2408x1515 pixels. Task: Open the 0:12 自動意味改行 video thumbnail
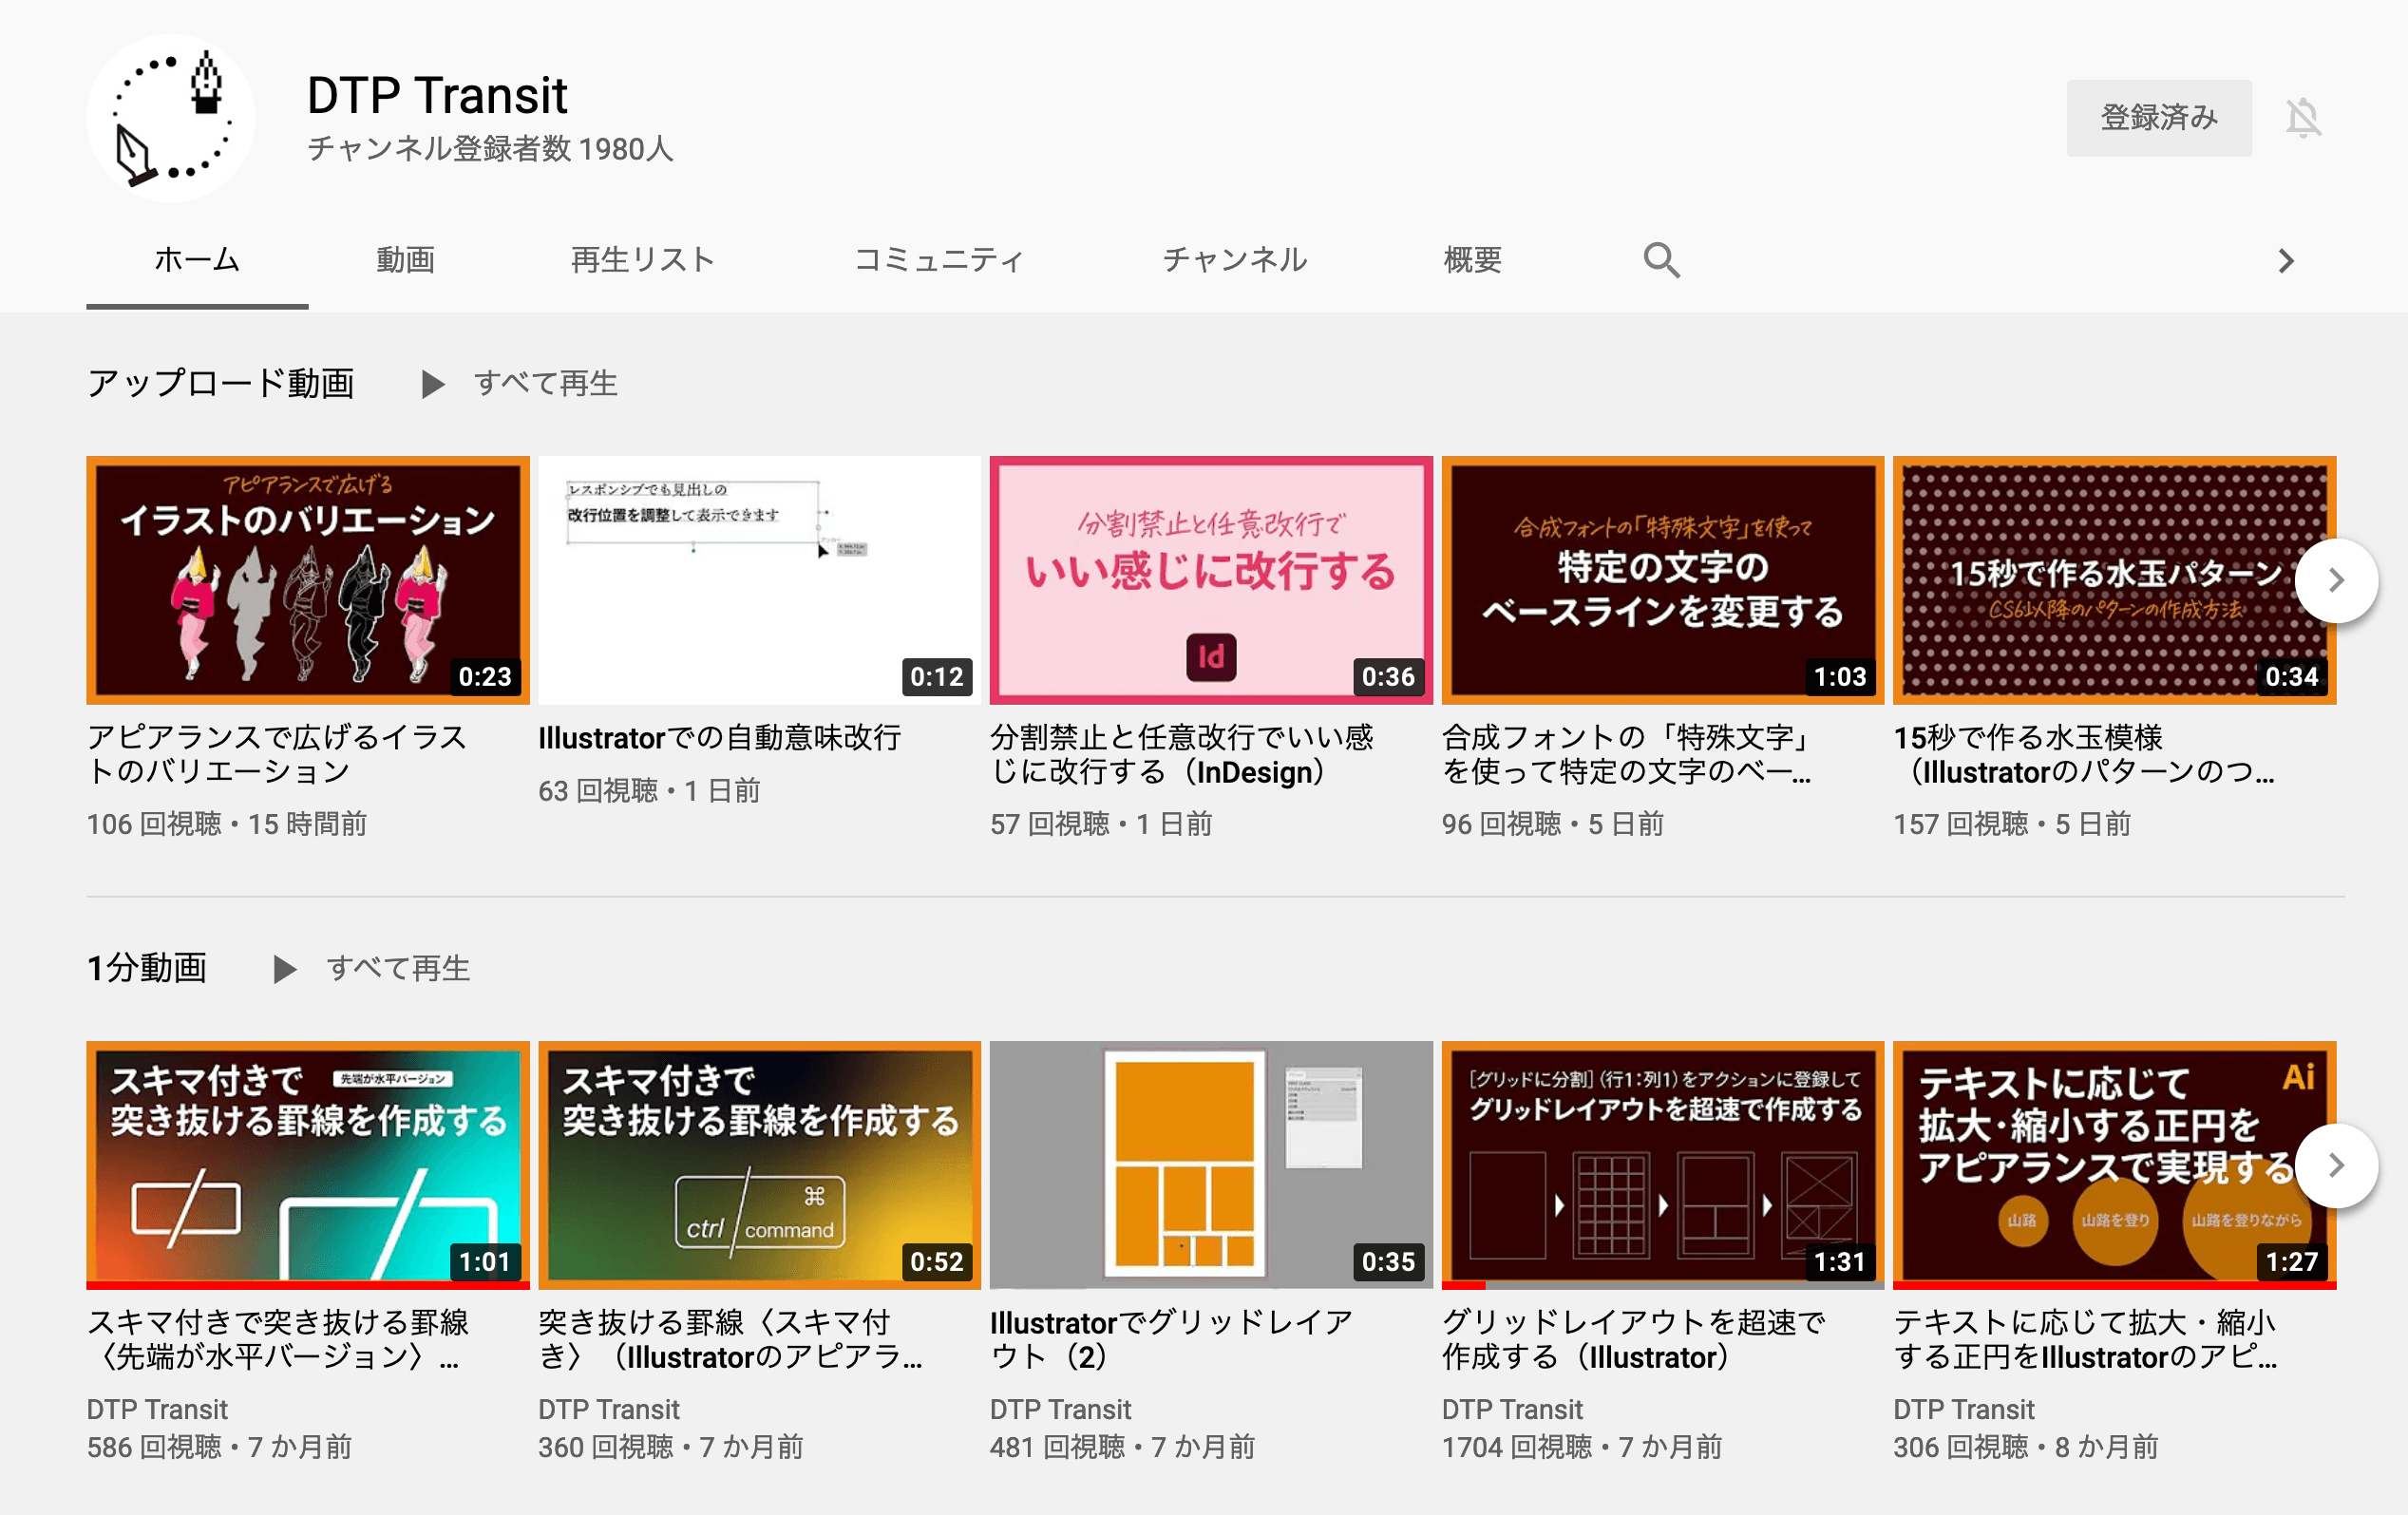760,580
